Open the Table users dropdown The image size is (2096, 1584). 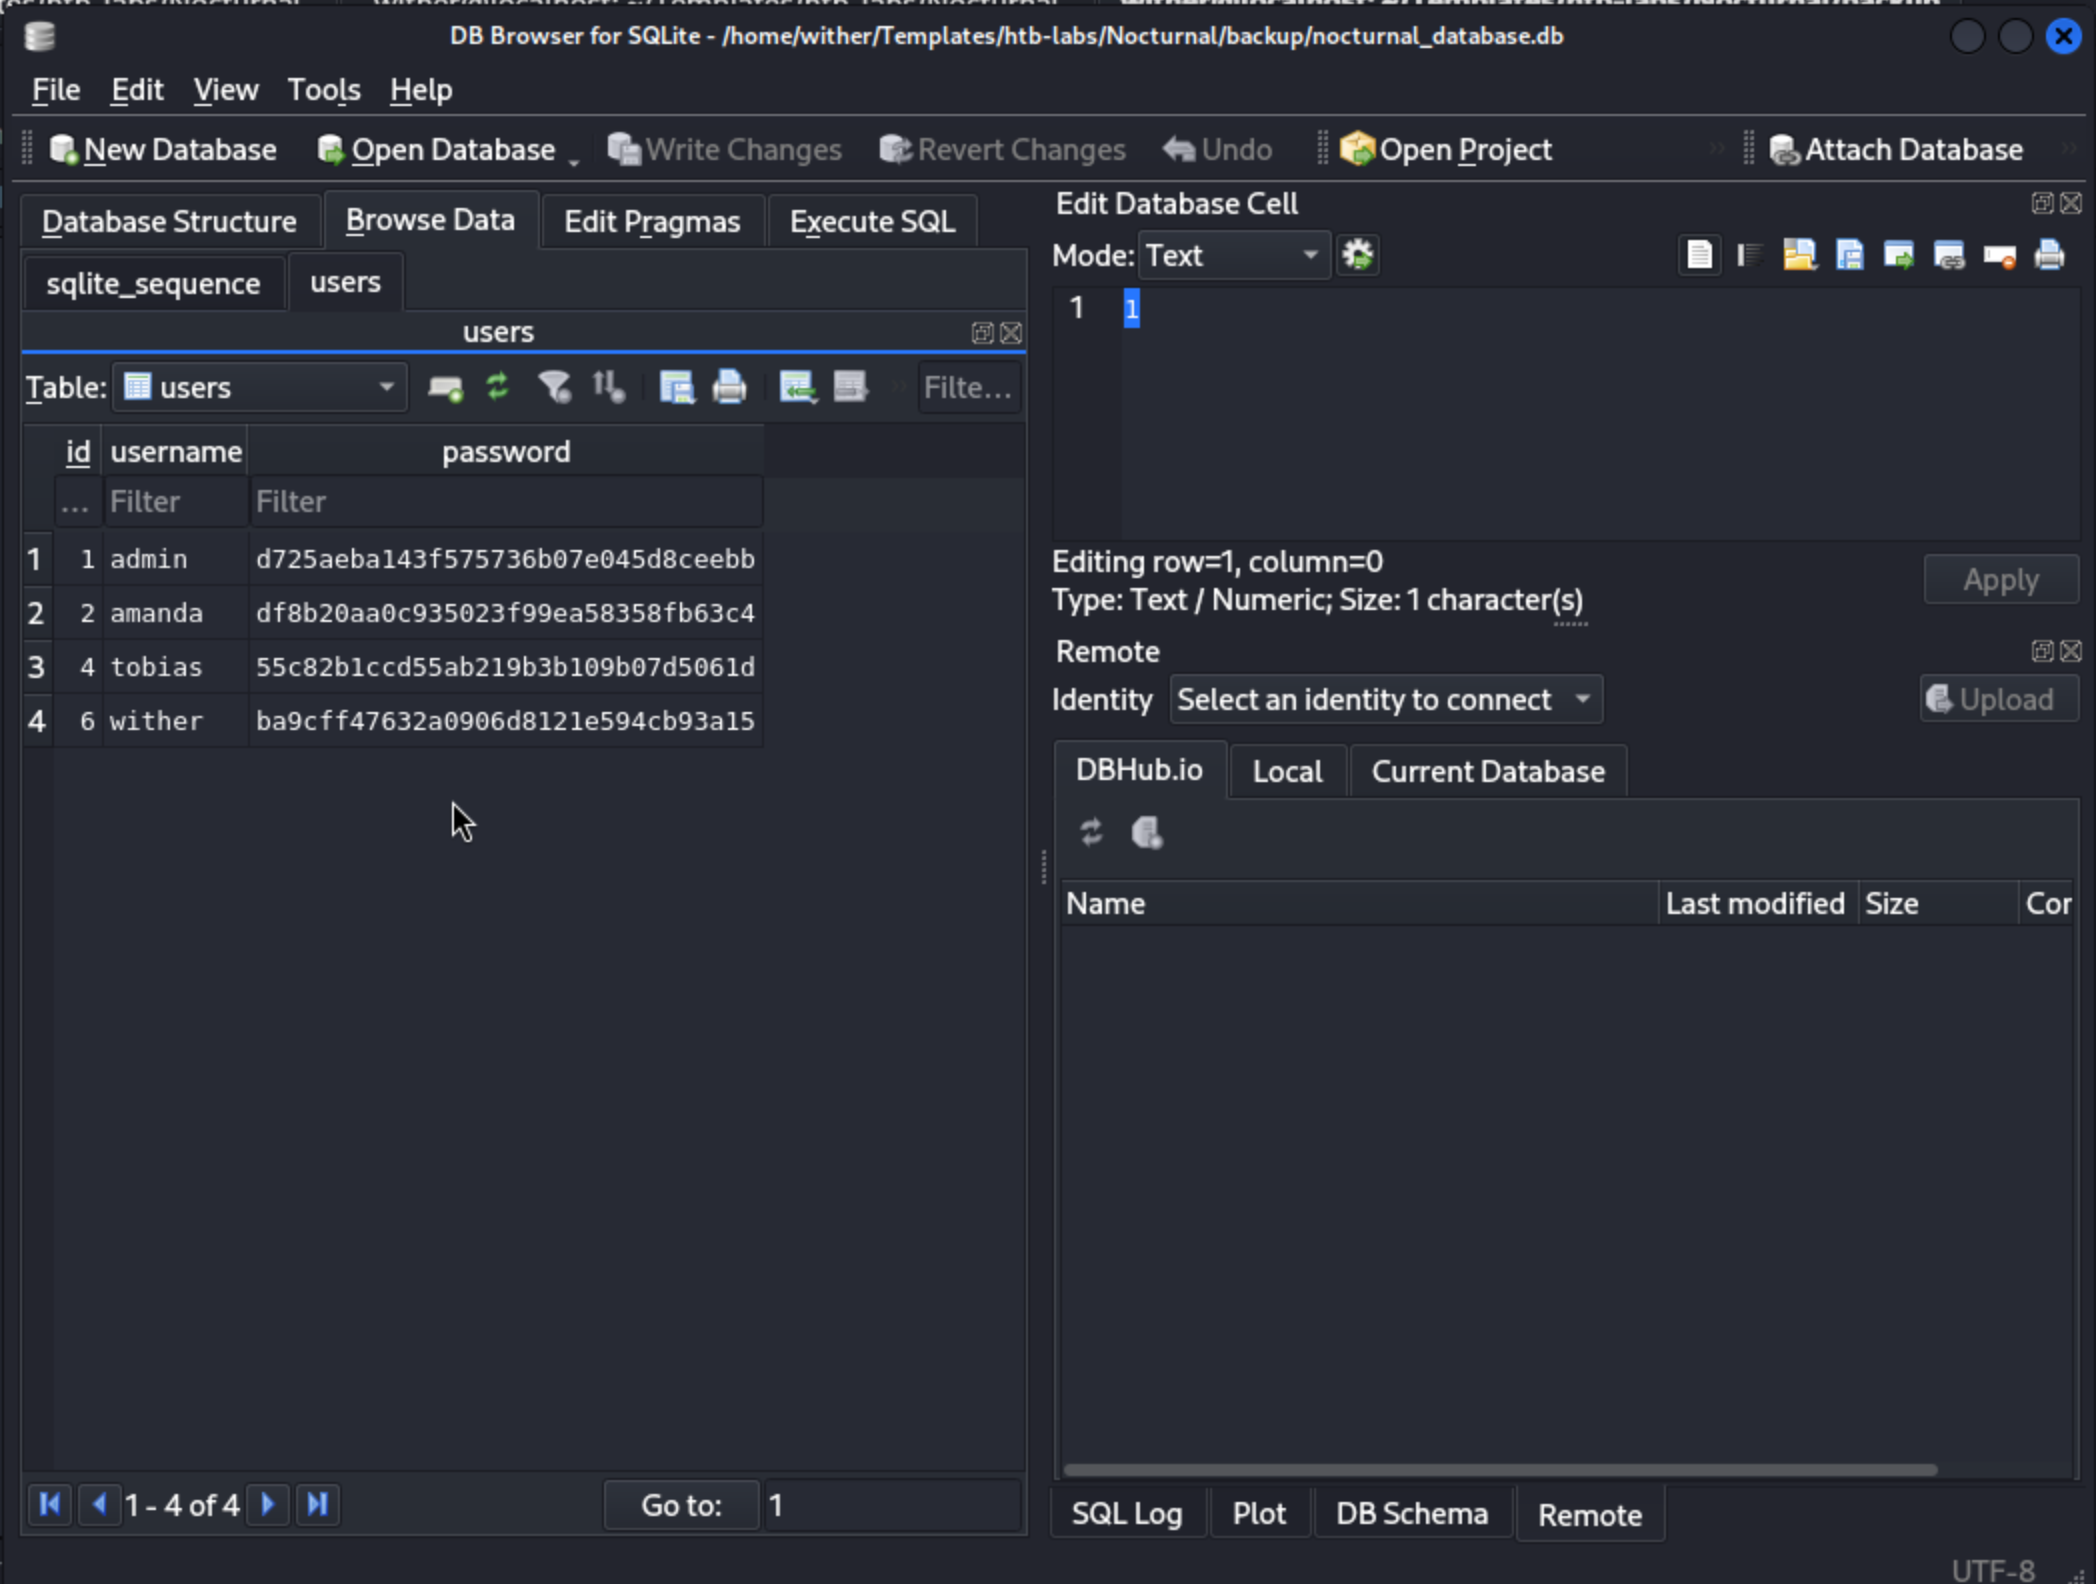(260, 387)
